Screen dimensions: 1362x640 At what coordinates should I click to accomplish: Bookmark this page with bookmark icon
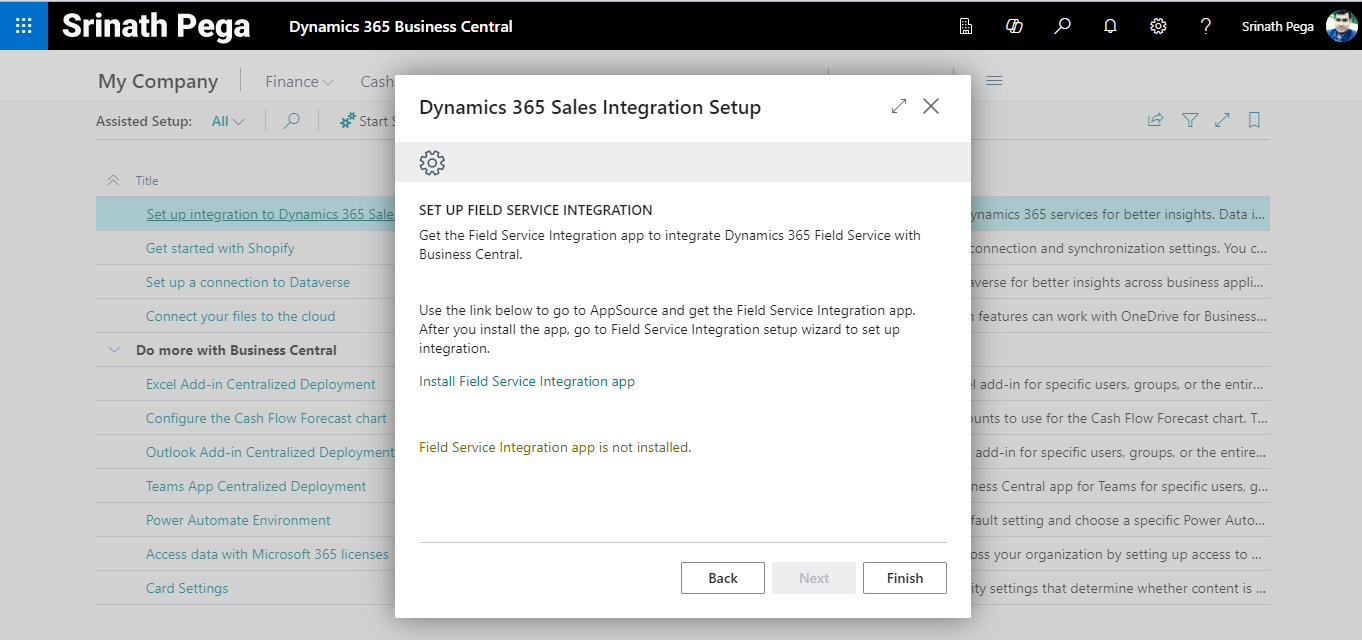pos(1254,120)
